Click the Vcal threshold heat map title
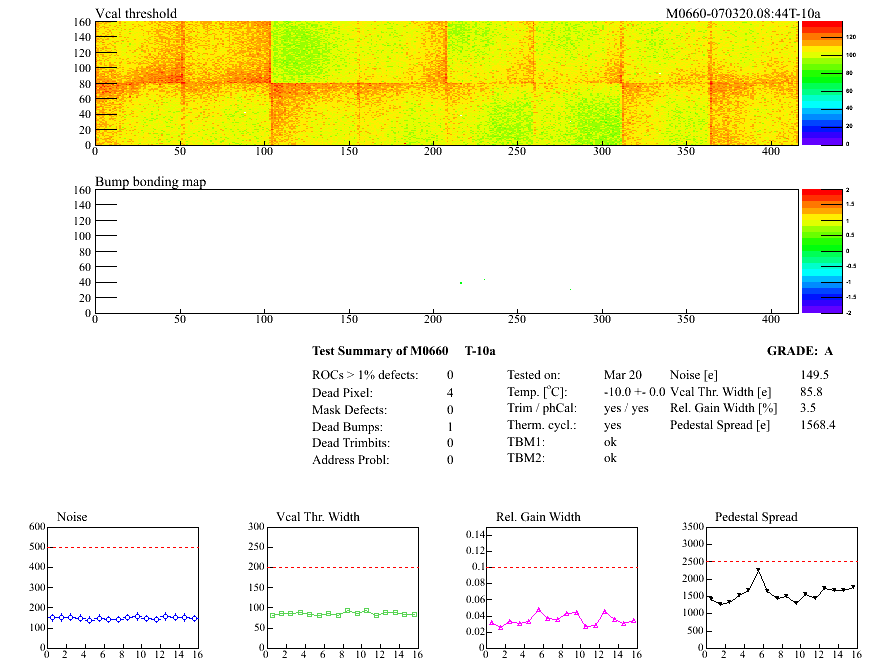Screen dimensions: 896x672 coord(136,13)
